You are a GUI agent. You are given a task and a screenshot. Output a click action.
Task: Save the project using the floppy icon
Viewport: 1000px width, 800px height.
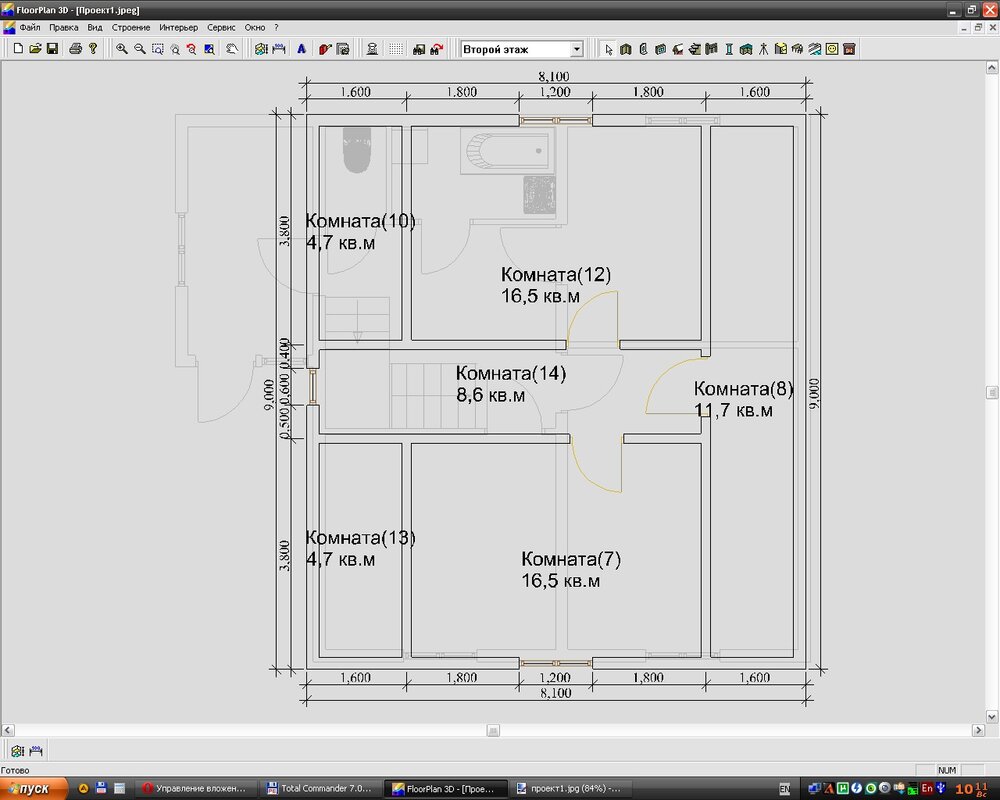(52, 49)
